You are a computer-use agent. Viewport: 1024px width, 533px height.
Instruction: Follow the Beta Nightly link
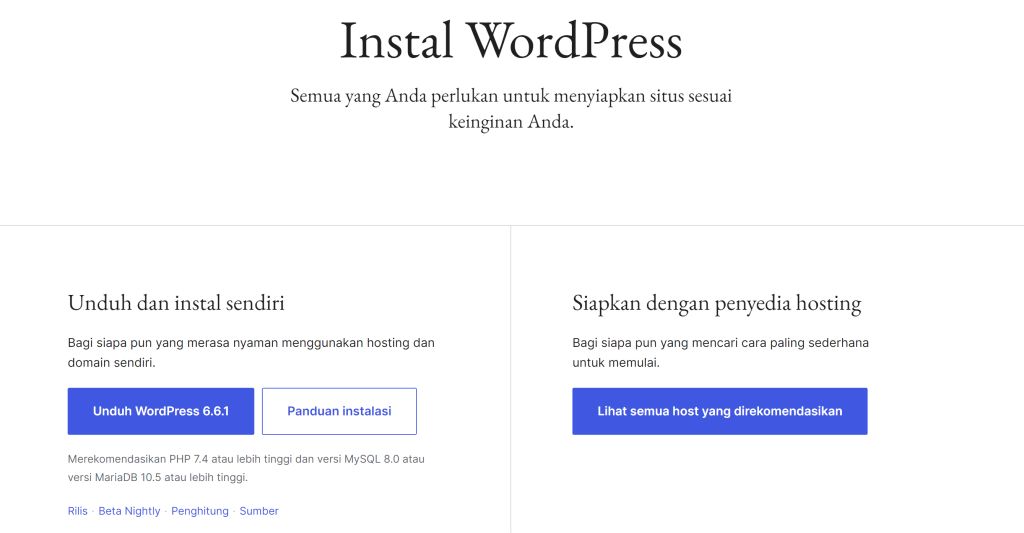pyautogui.click(x=129, y=511)
